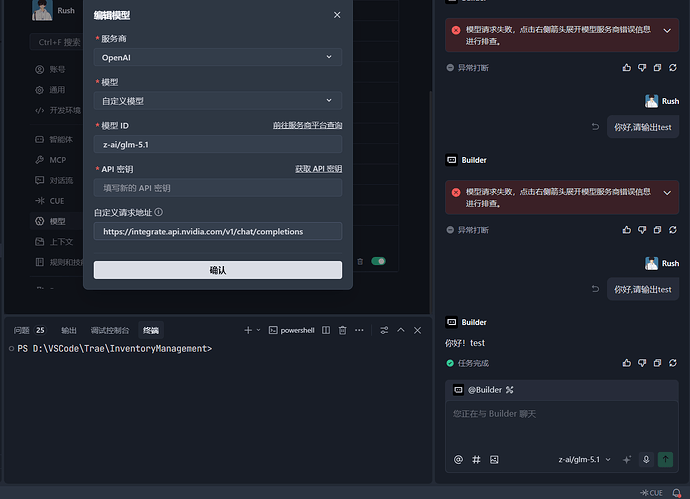Split the terminal with the split icon
The image size is (690, 499).
[x=326, y=330]
